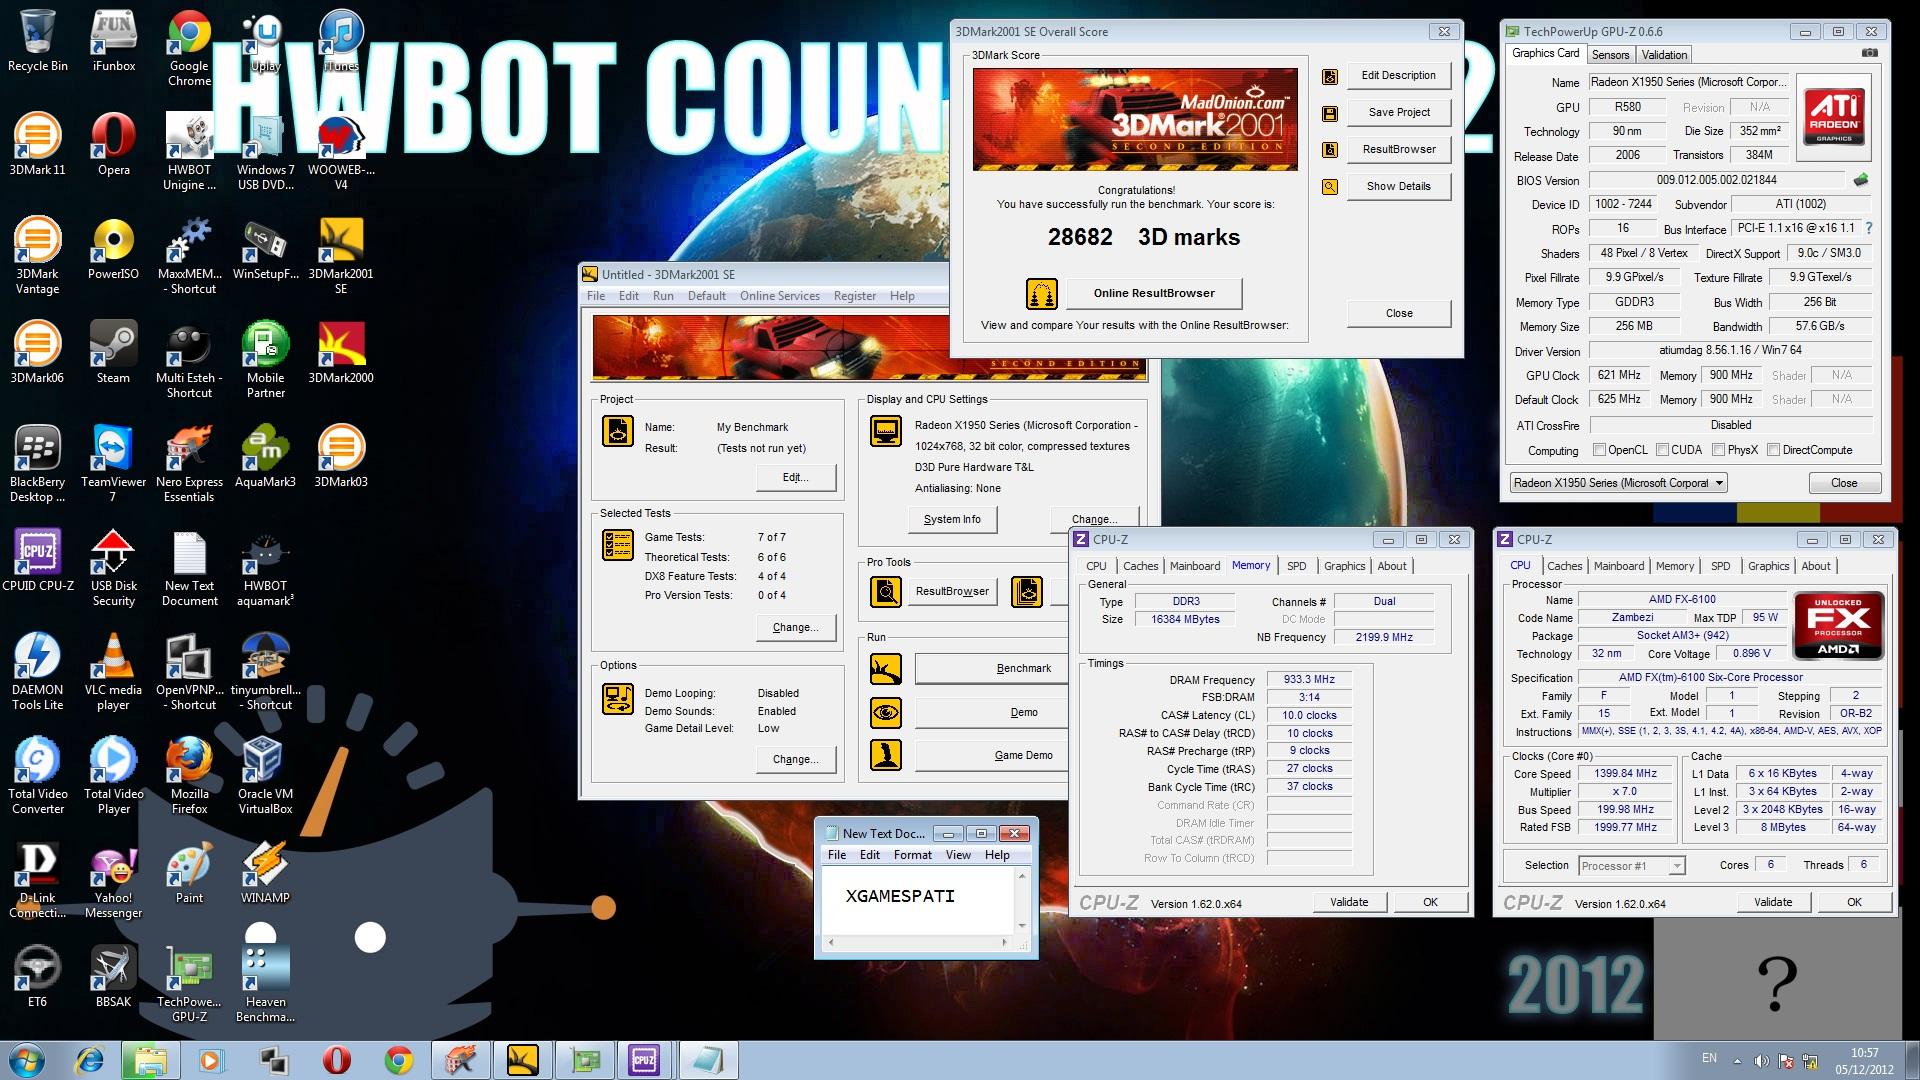The width and height of the screenshot is (1920, 1080).
Task: Click the Notepad horizontal scrollbar
Action: [917, 942]
